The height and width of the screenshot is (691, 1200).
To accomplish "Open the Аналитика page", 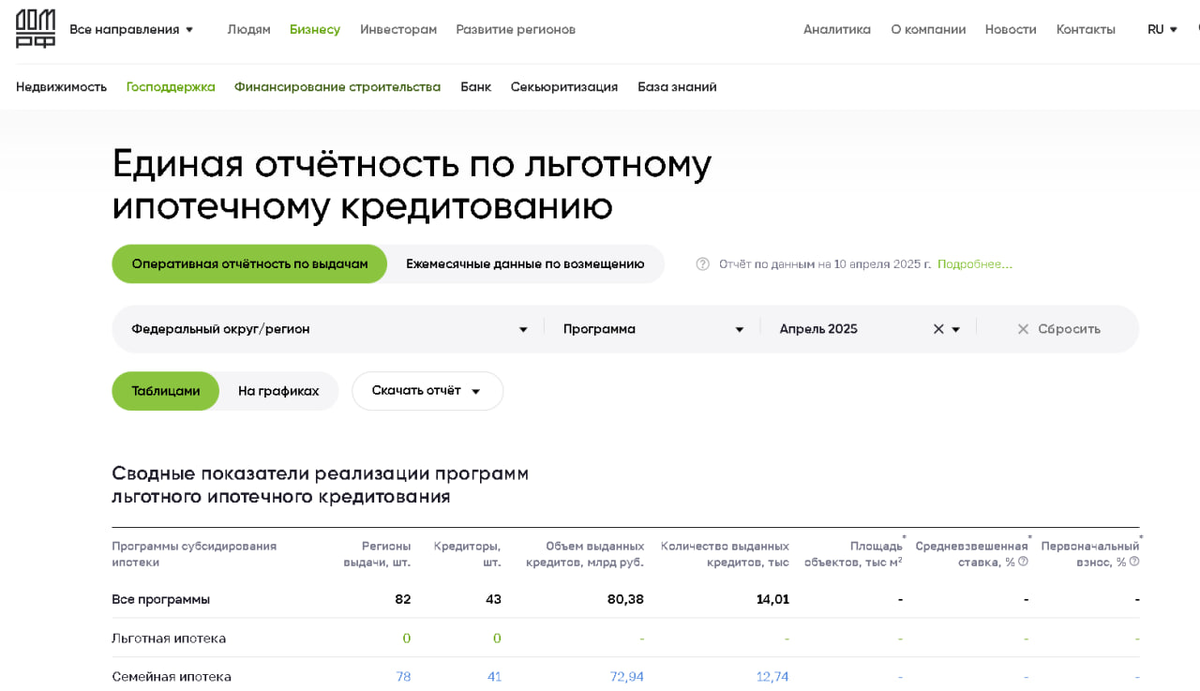I will pyautogui.click(x=837, y=30).
